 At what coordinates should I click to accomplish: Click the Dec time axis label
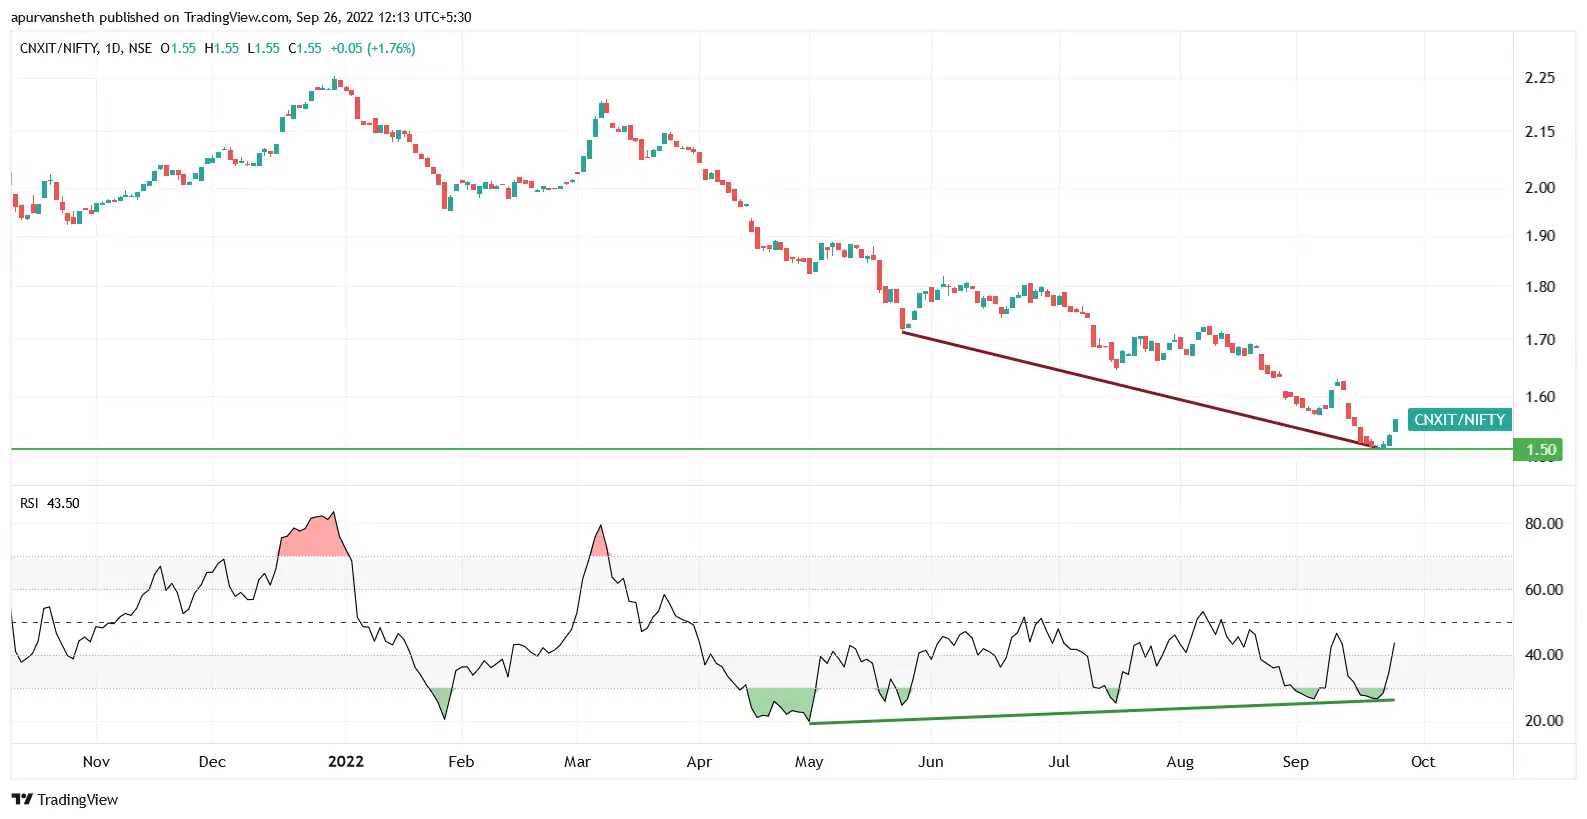tap(212, 762)
